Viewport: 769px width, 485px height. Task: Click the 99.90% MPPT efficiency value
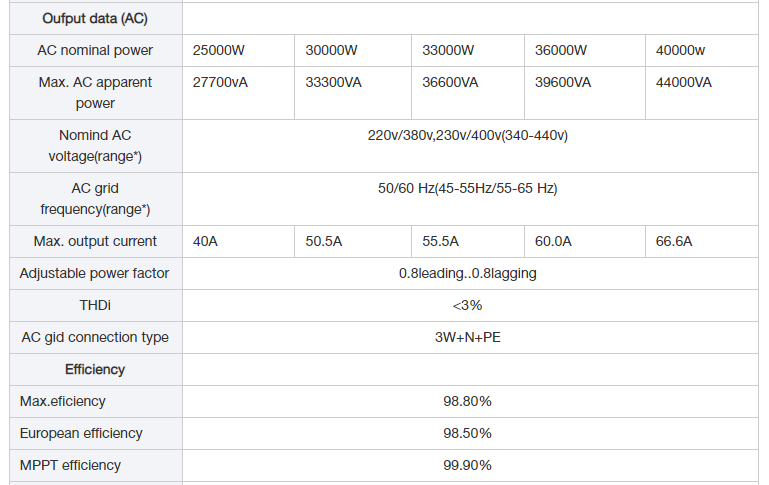[467, 465]
